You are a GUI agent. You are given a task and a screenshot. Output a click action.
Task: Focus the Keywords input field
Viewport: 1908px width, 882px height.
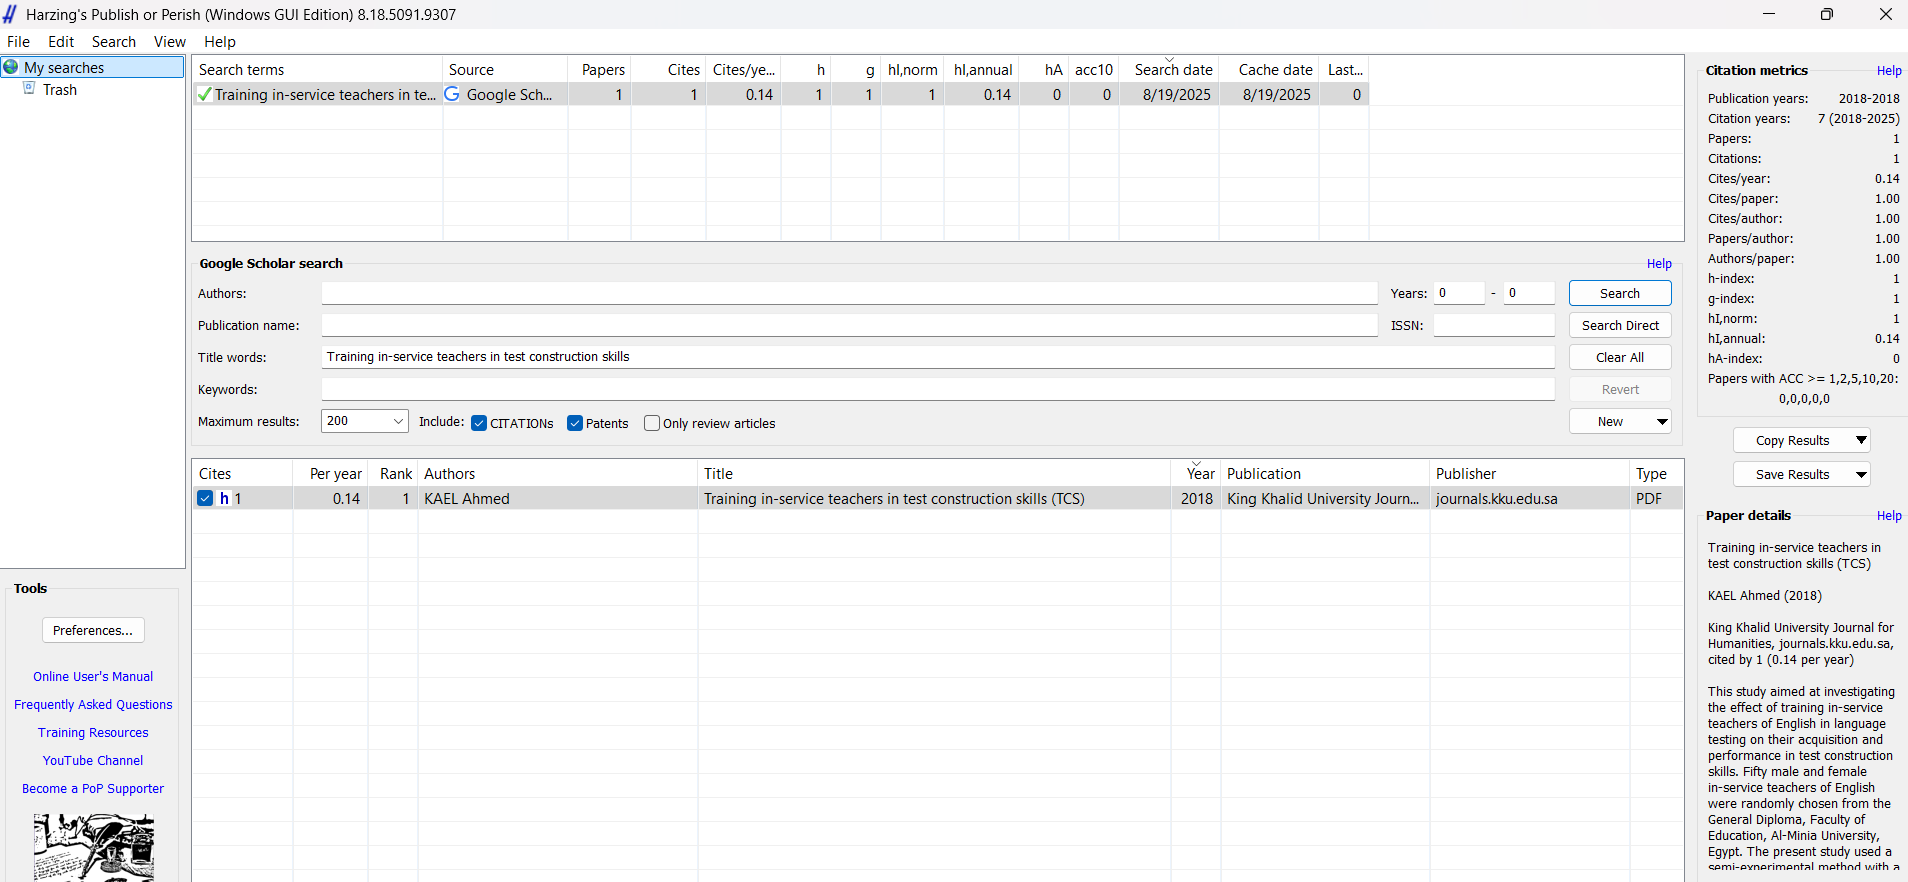point(938,389)
